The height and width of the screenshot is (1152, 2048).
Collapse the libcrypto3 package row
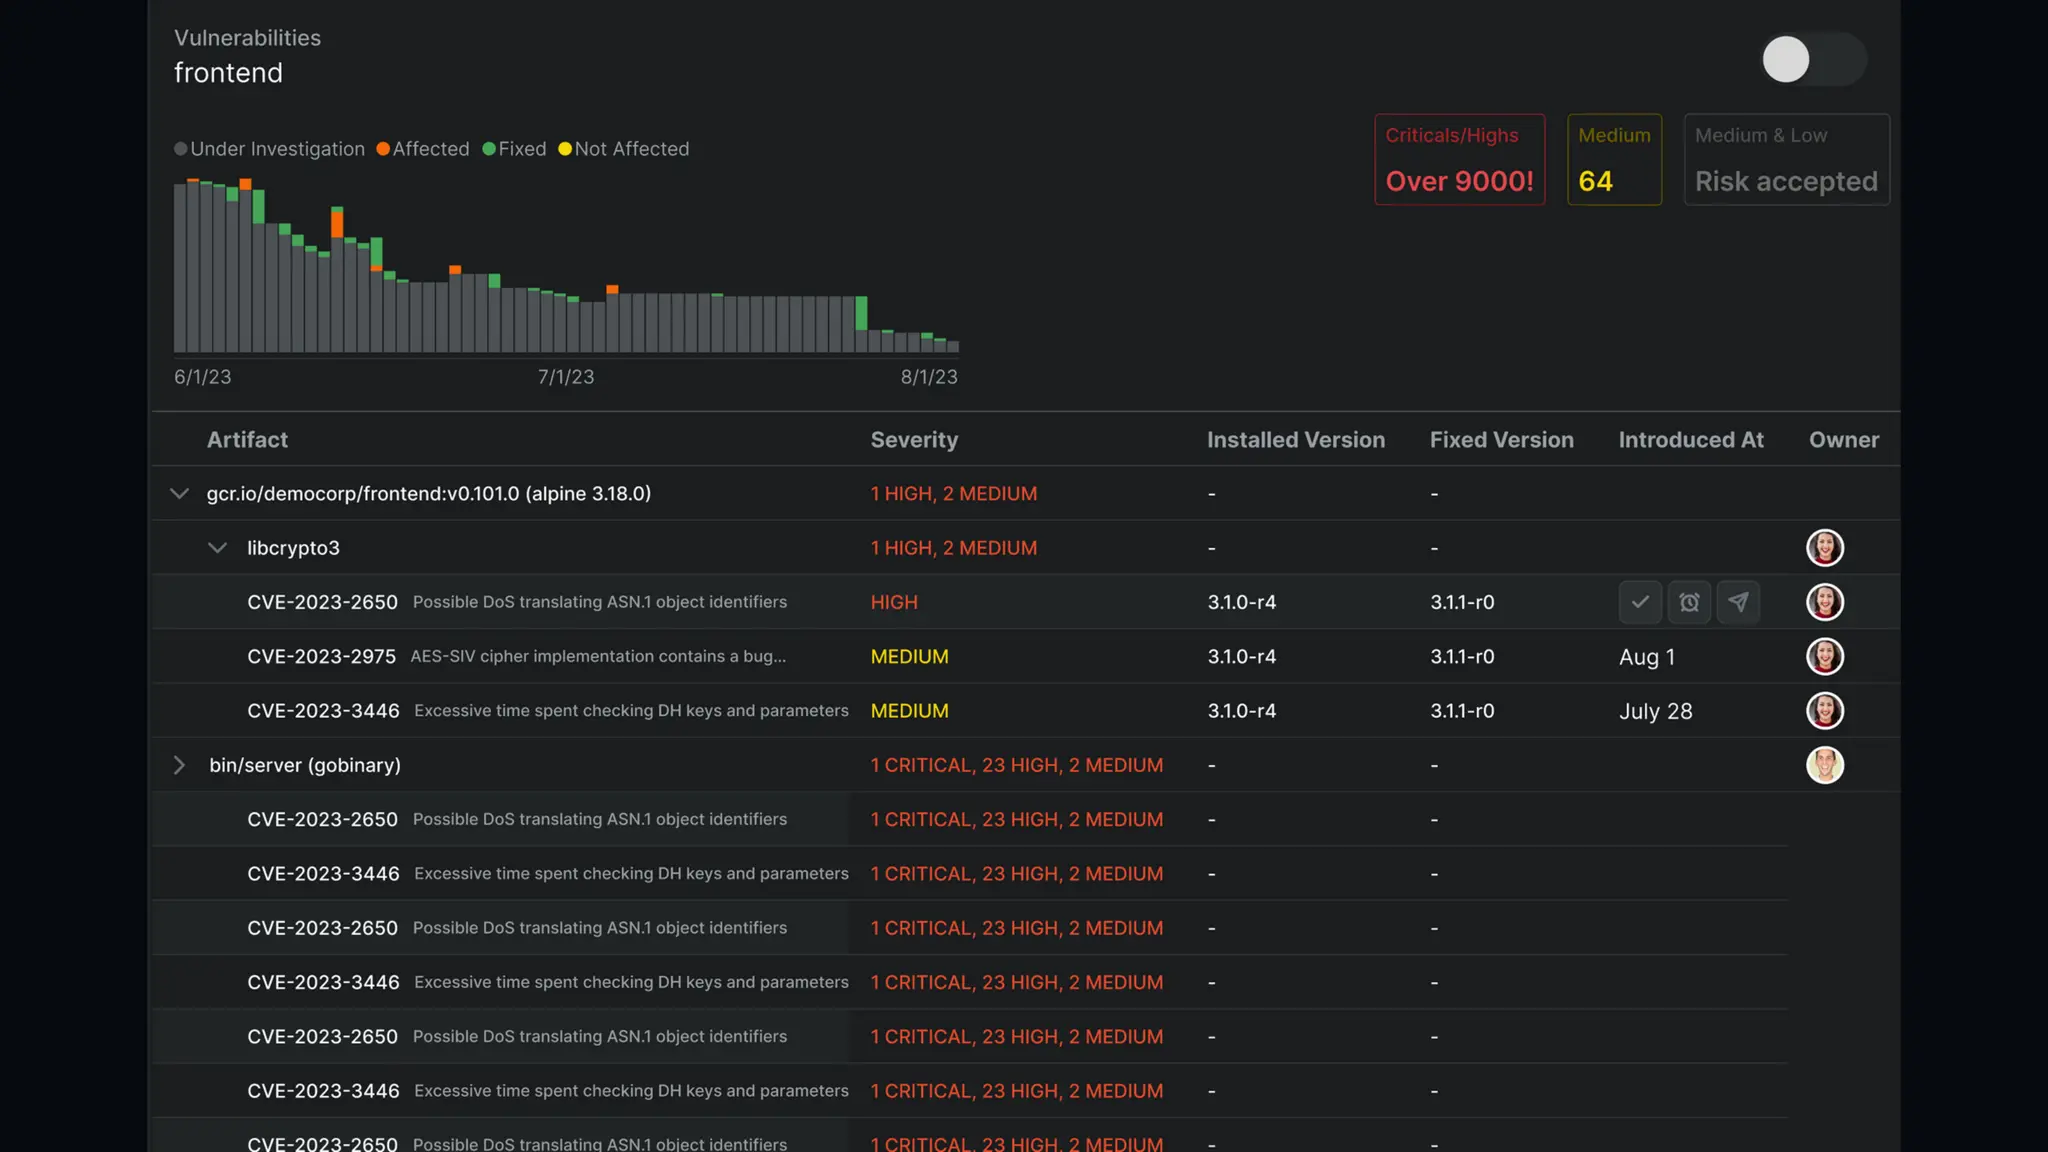217,548
